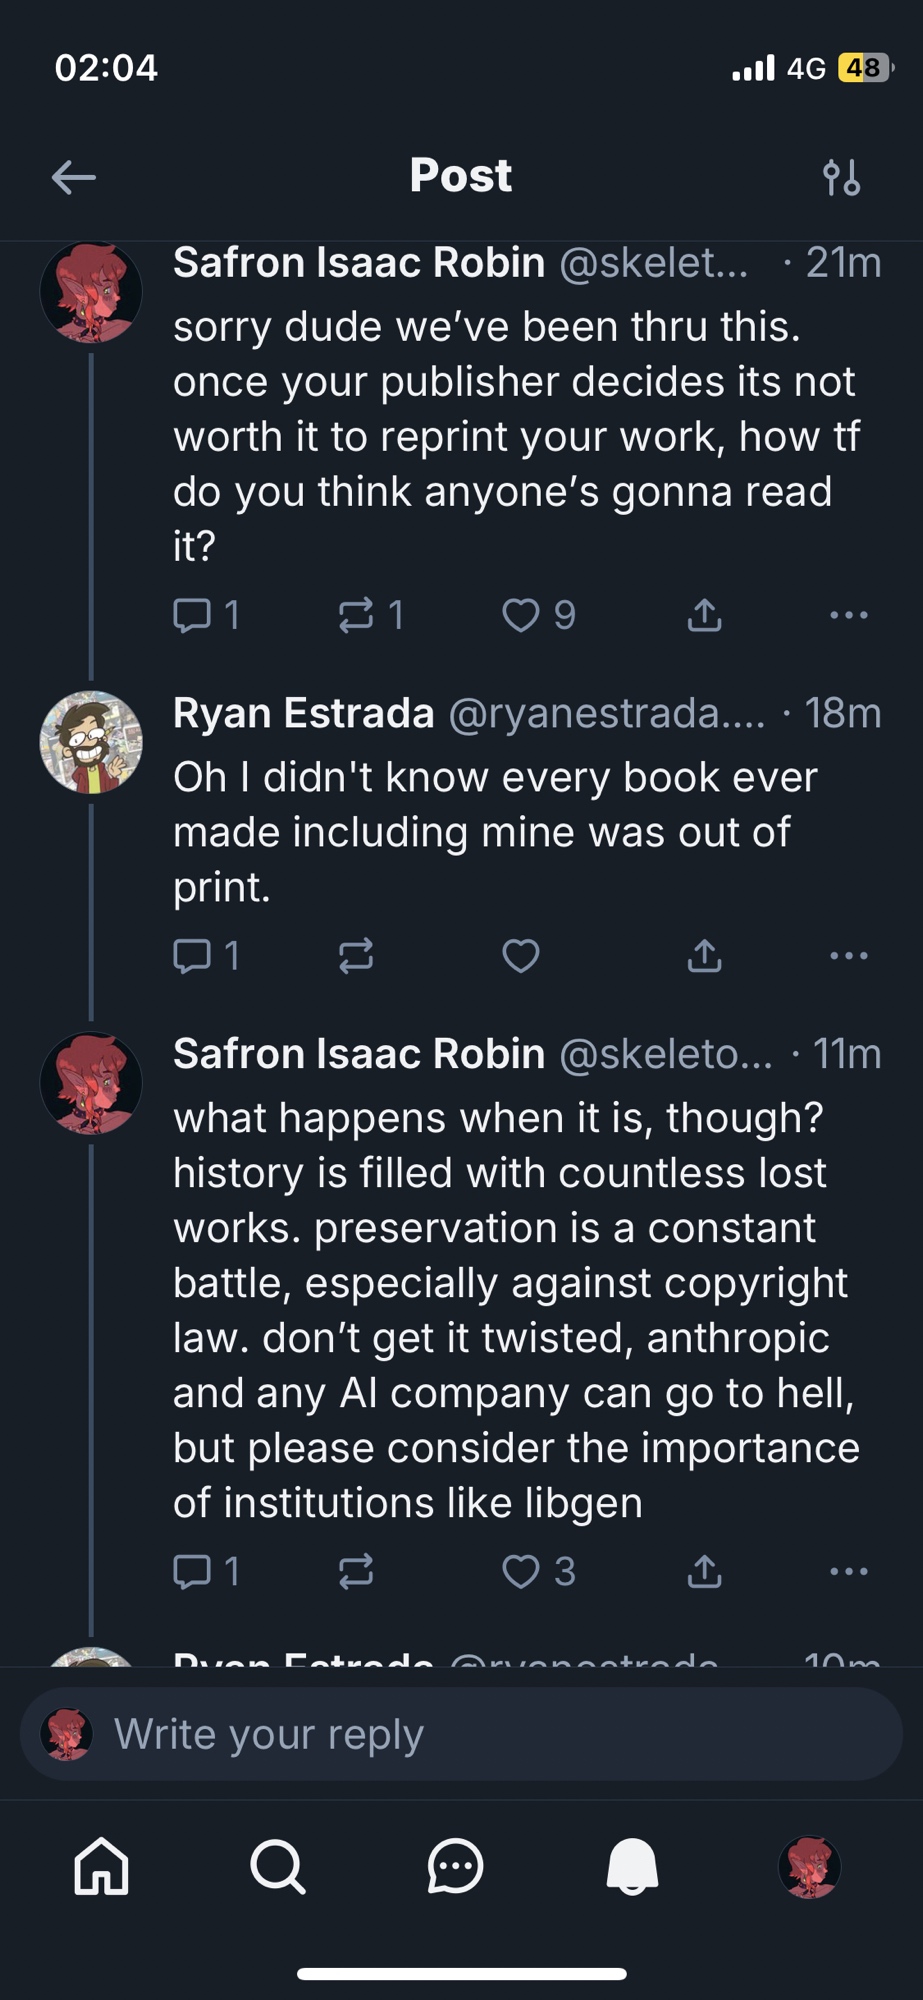The width and height of the screenshot is (923, 2000).
Task: Open more options on Safron's 21m post
Action: [x=848, y=615]
